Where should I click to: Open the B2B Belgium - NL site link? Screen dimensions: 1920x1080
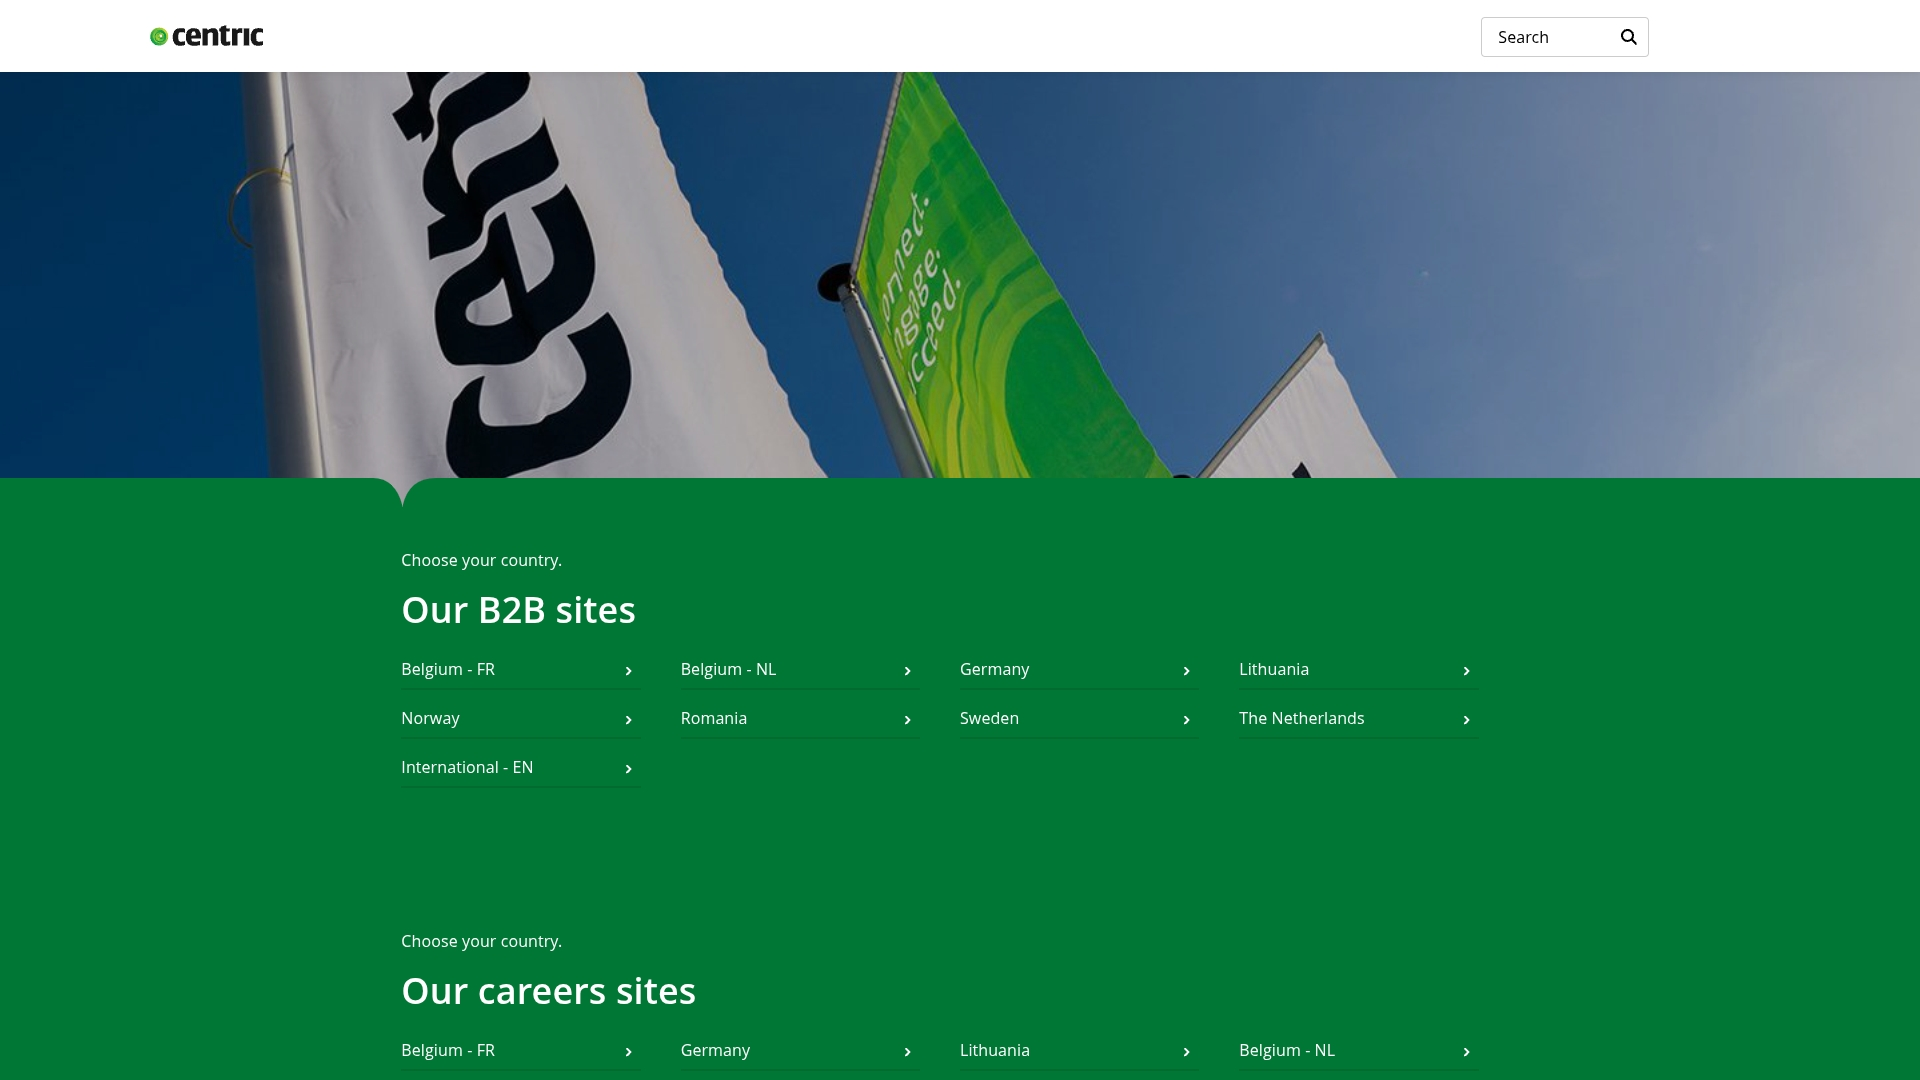(799, 670)
